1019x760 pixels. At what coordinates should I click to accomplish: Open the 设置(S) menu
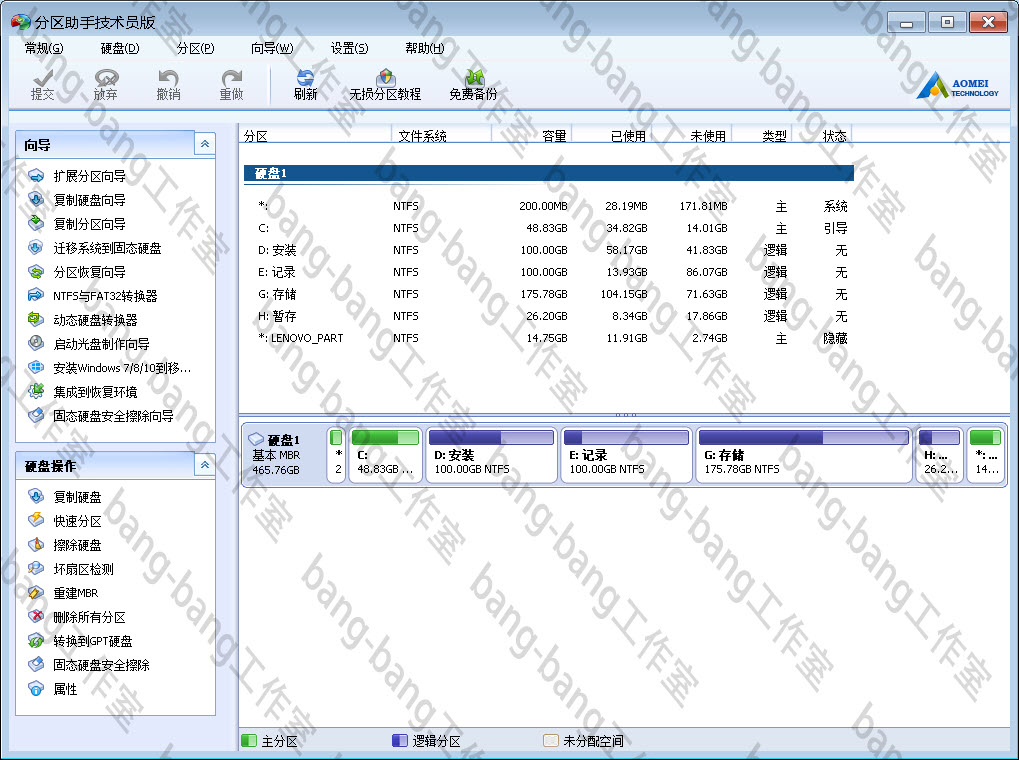point(349,48)
